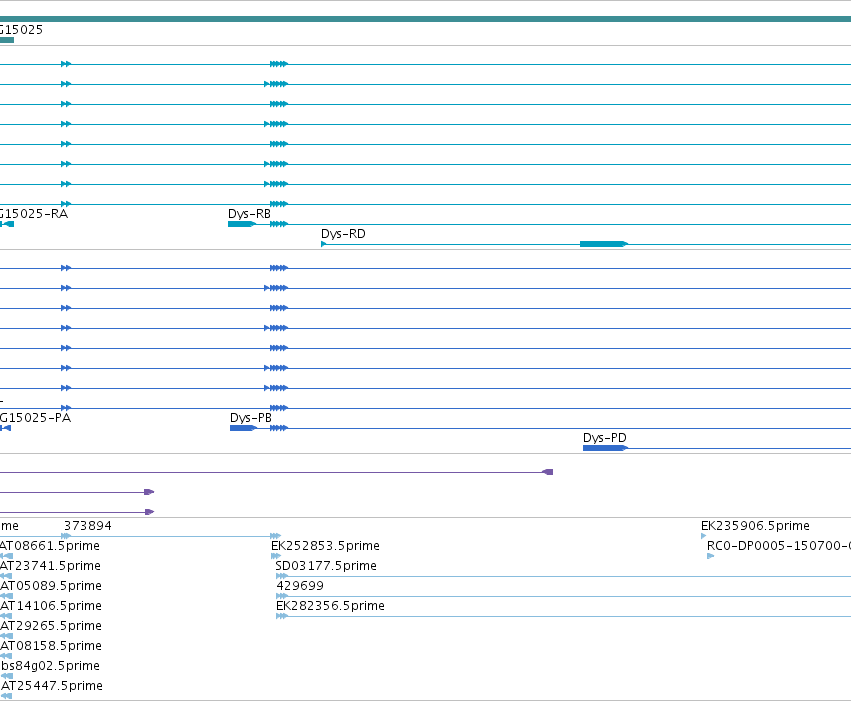
Task: Click the EK235906.5prime EST label
Action: tap(755, 526)
